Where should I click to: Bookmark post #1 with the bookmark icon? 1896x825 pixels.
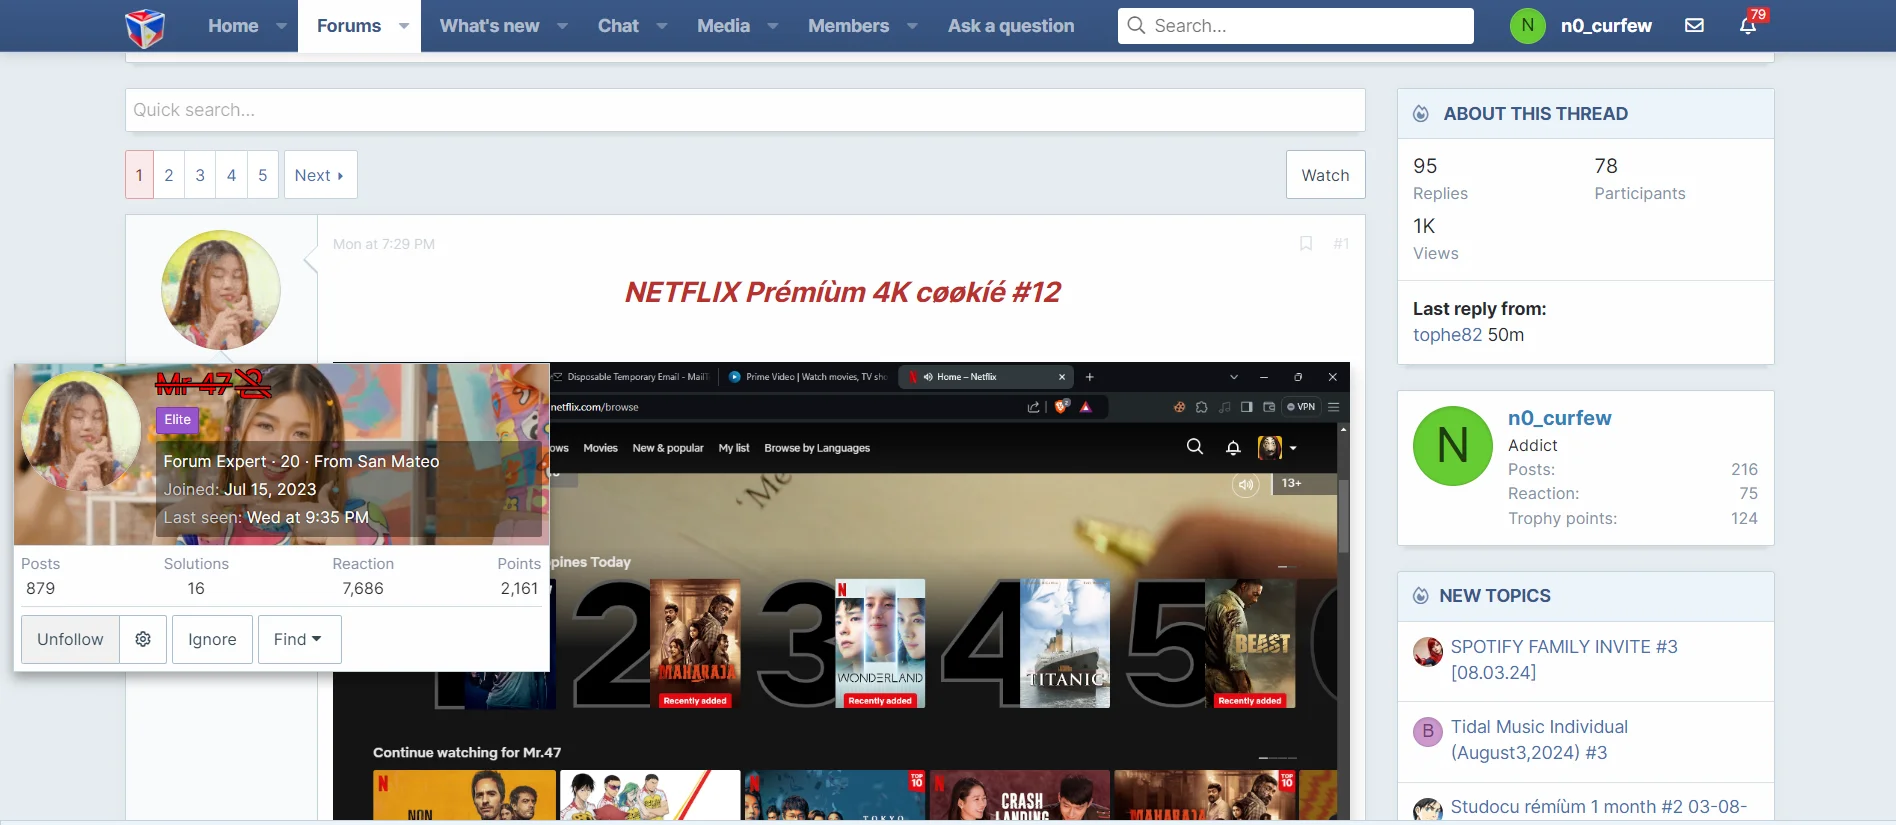click(1306, 243)
